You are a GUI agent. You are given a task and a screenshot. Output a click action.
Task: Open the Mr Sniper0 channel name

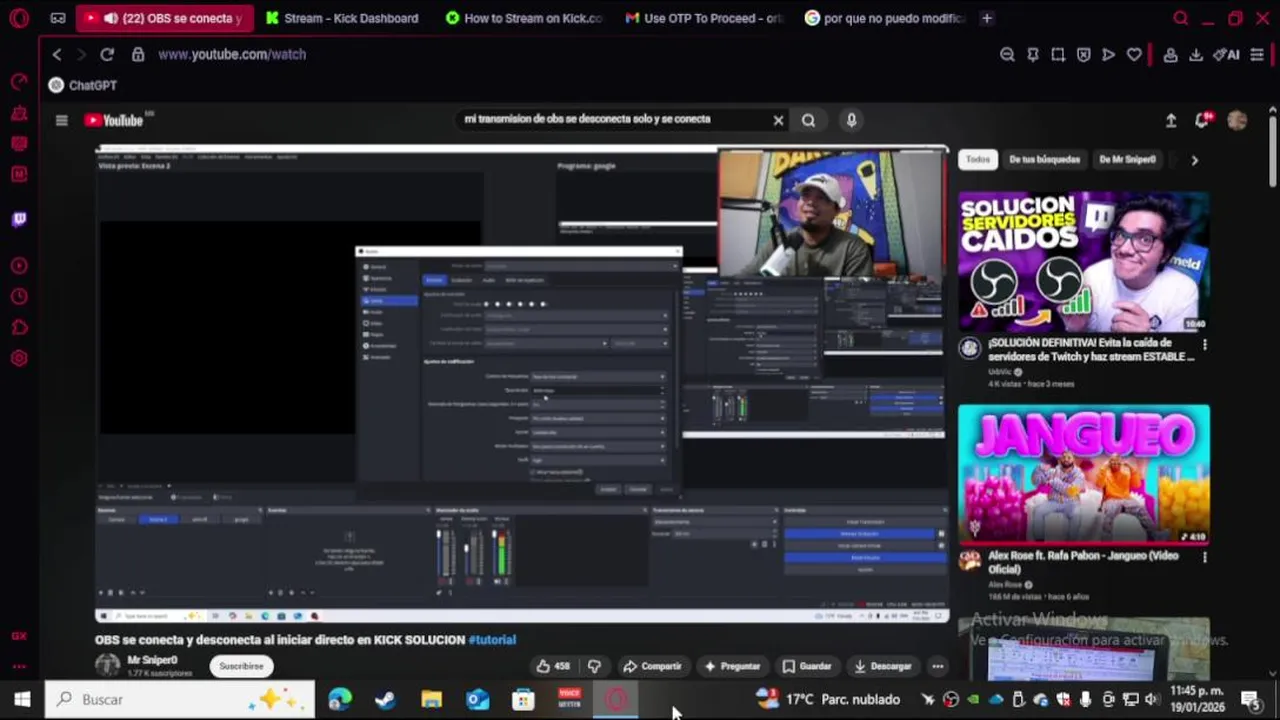tap(152, 660)
